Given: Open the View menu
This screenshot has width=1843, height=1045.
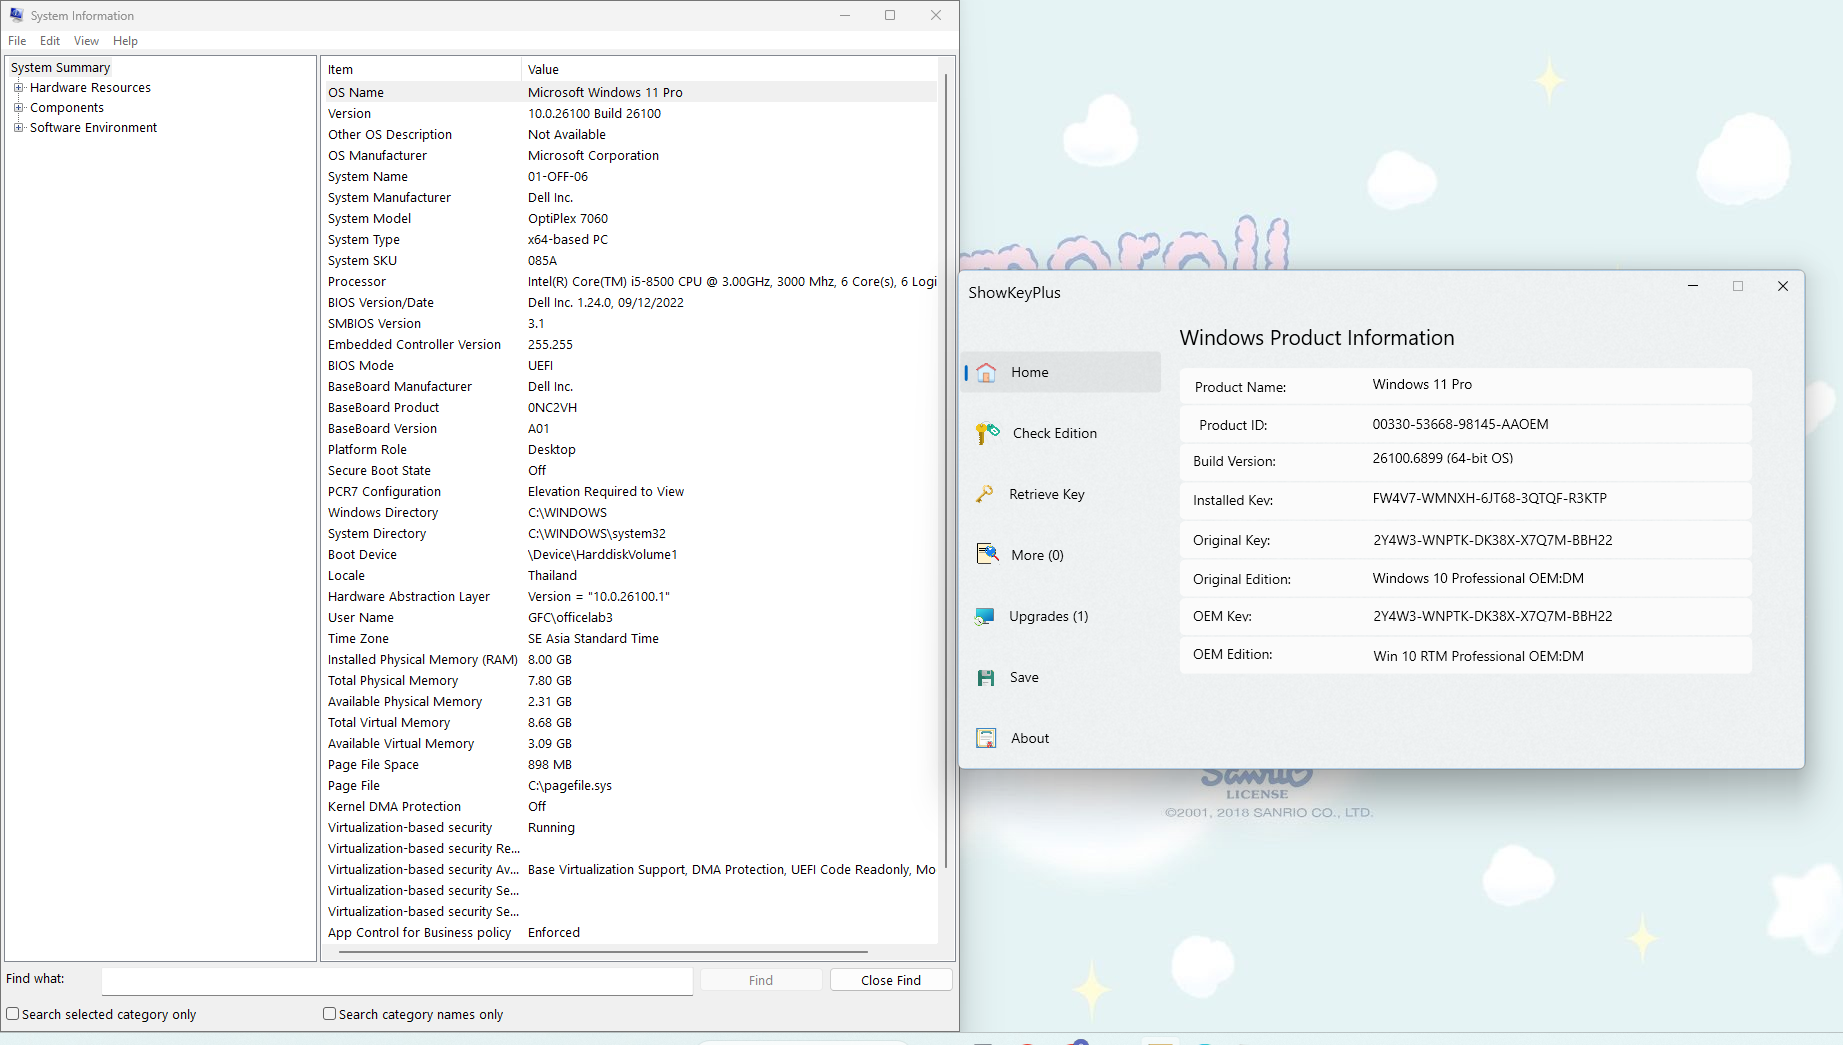Looking at the screenshot, I should pos(86,41).
